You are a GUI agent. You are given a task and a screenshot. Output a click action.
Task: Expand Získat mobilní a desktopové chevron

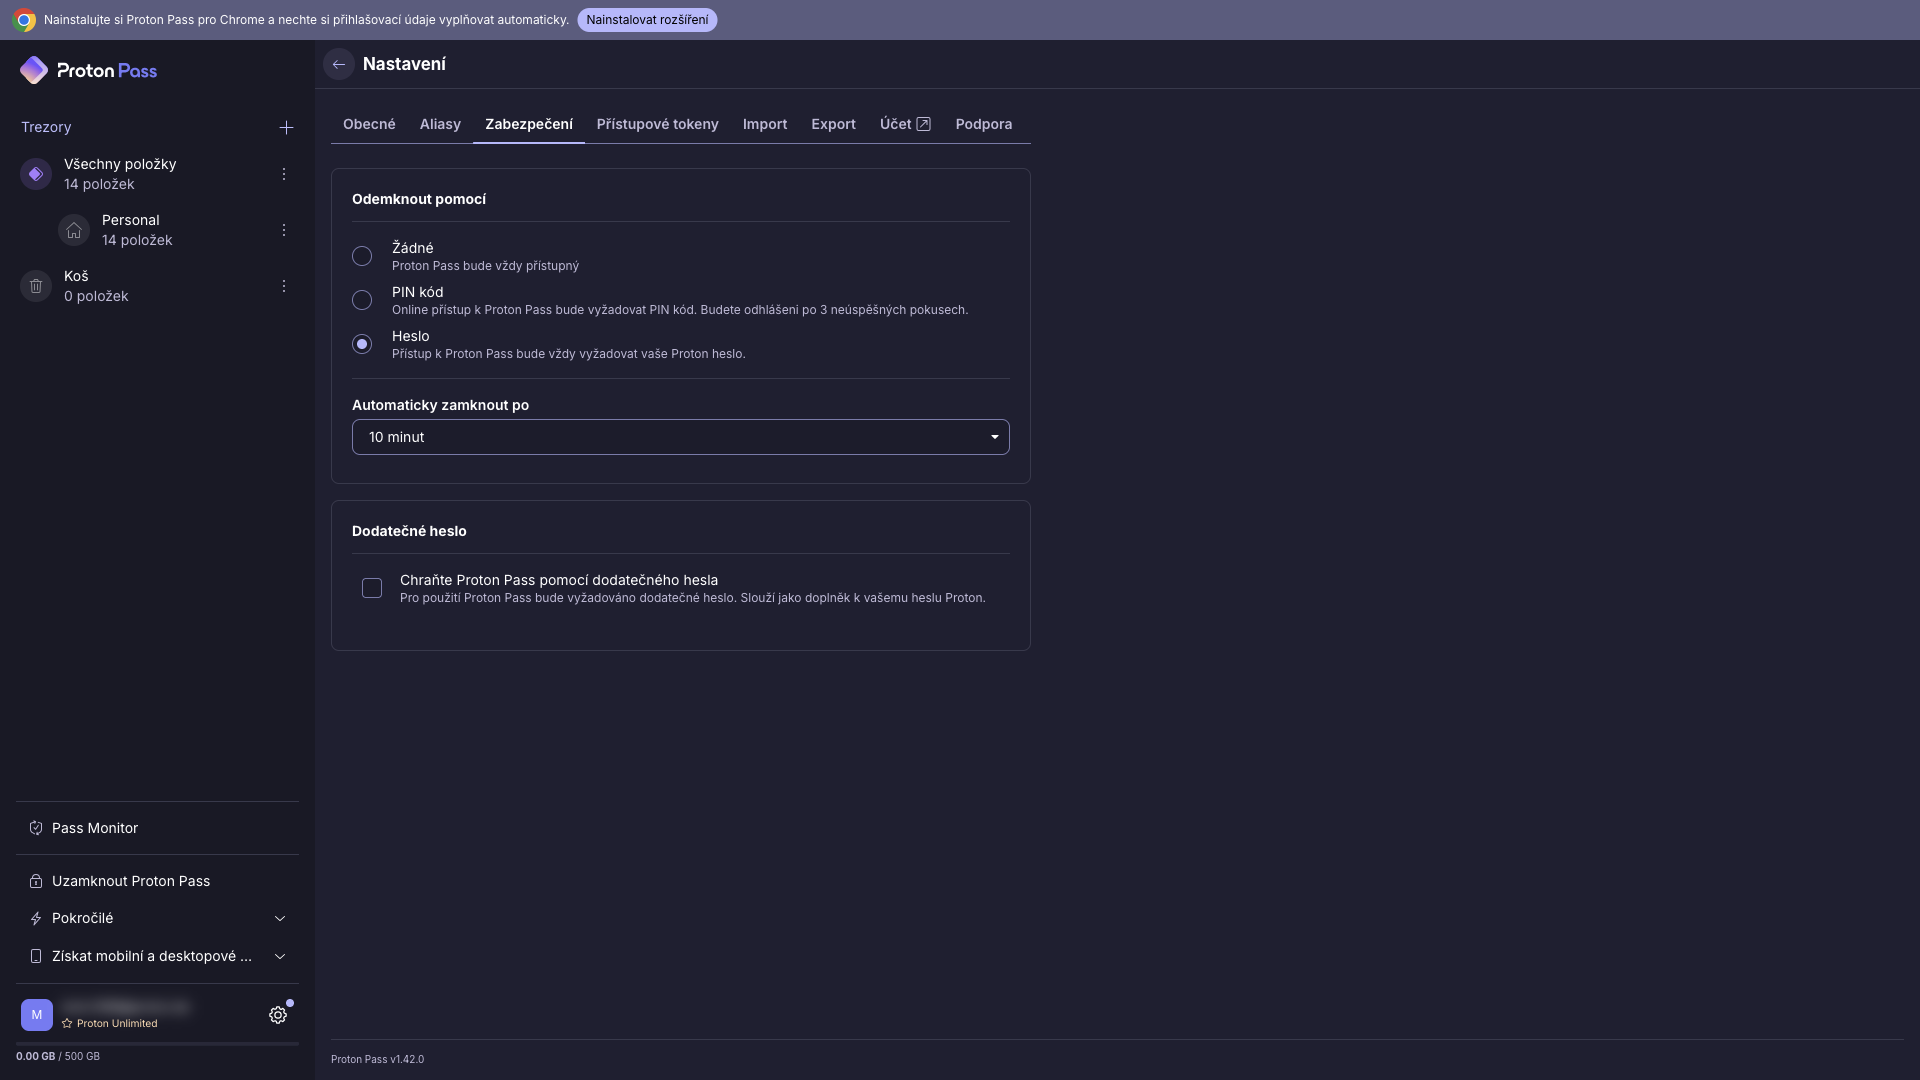(x=280, y=956)
